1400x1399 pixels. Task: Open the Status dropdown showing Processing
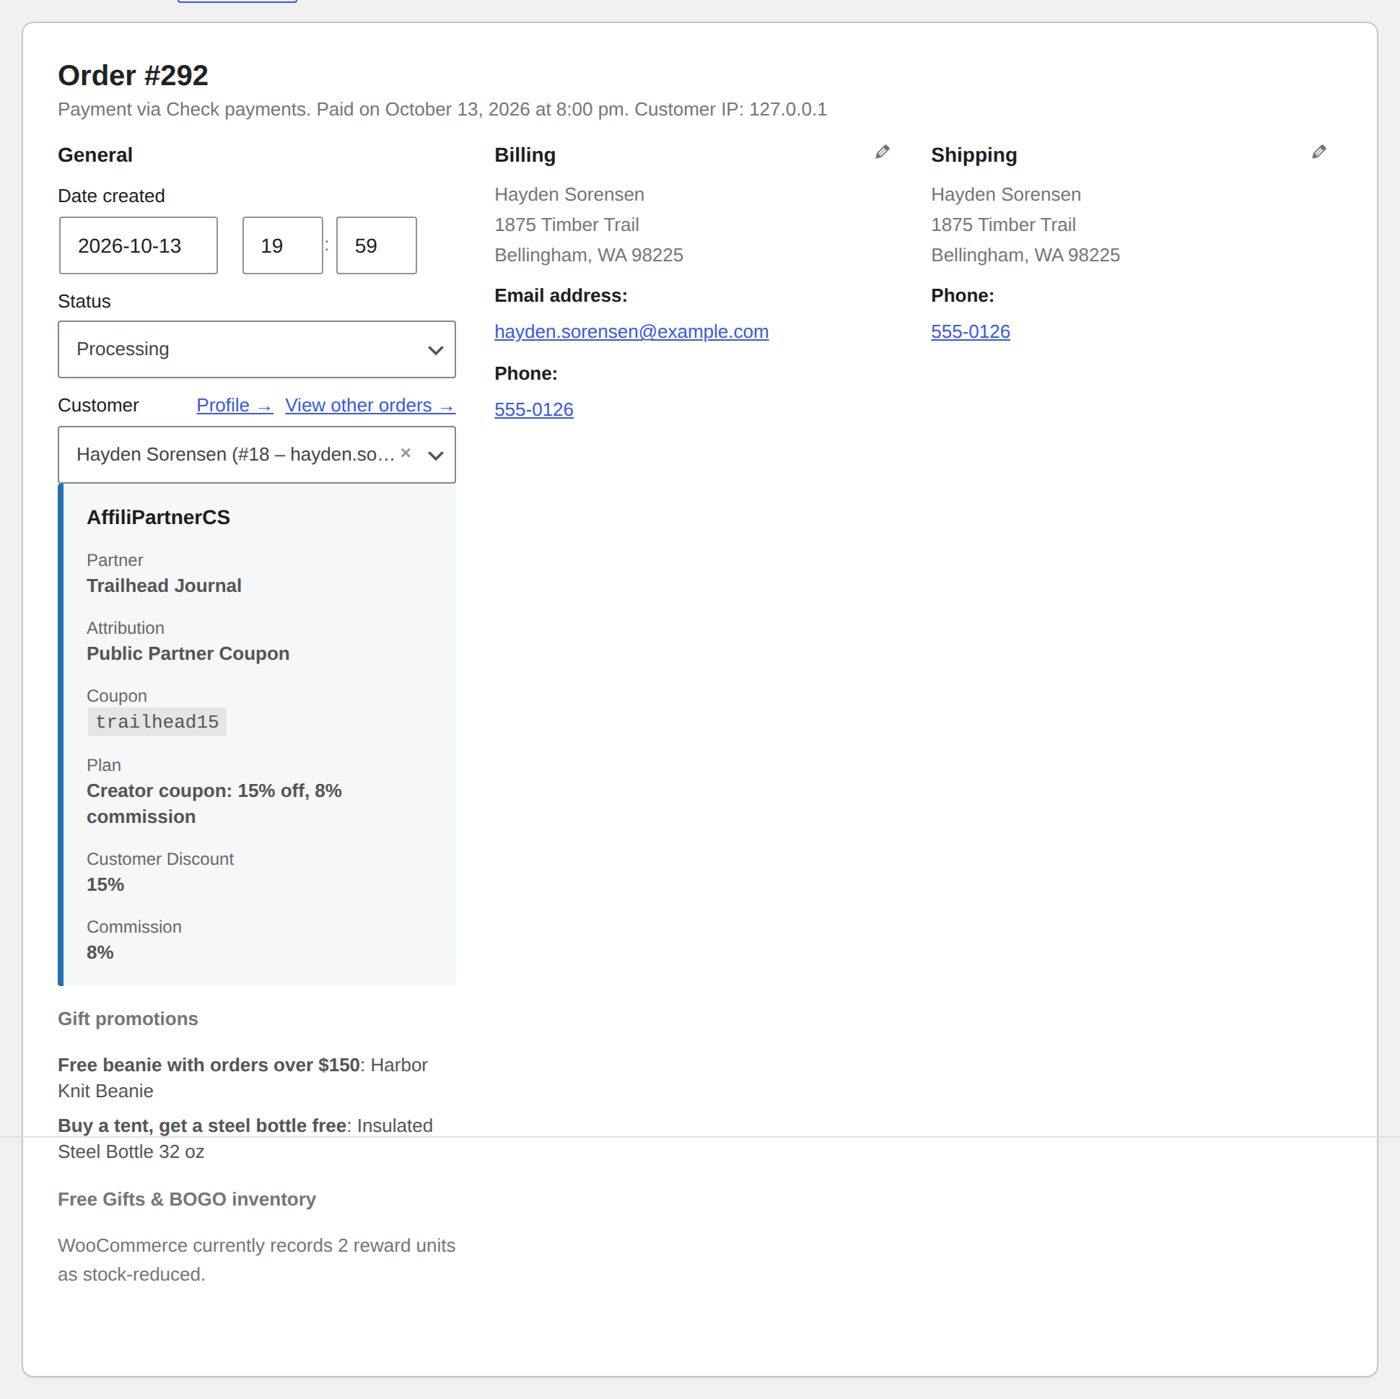click(x=257, y=349)
